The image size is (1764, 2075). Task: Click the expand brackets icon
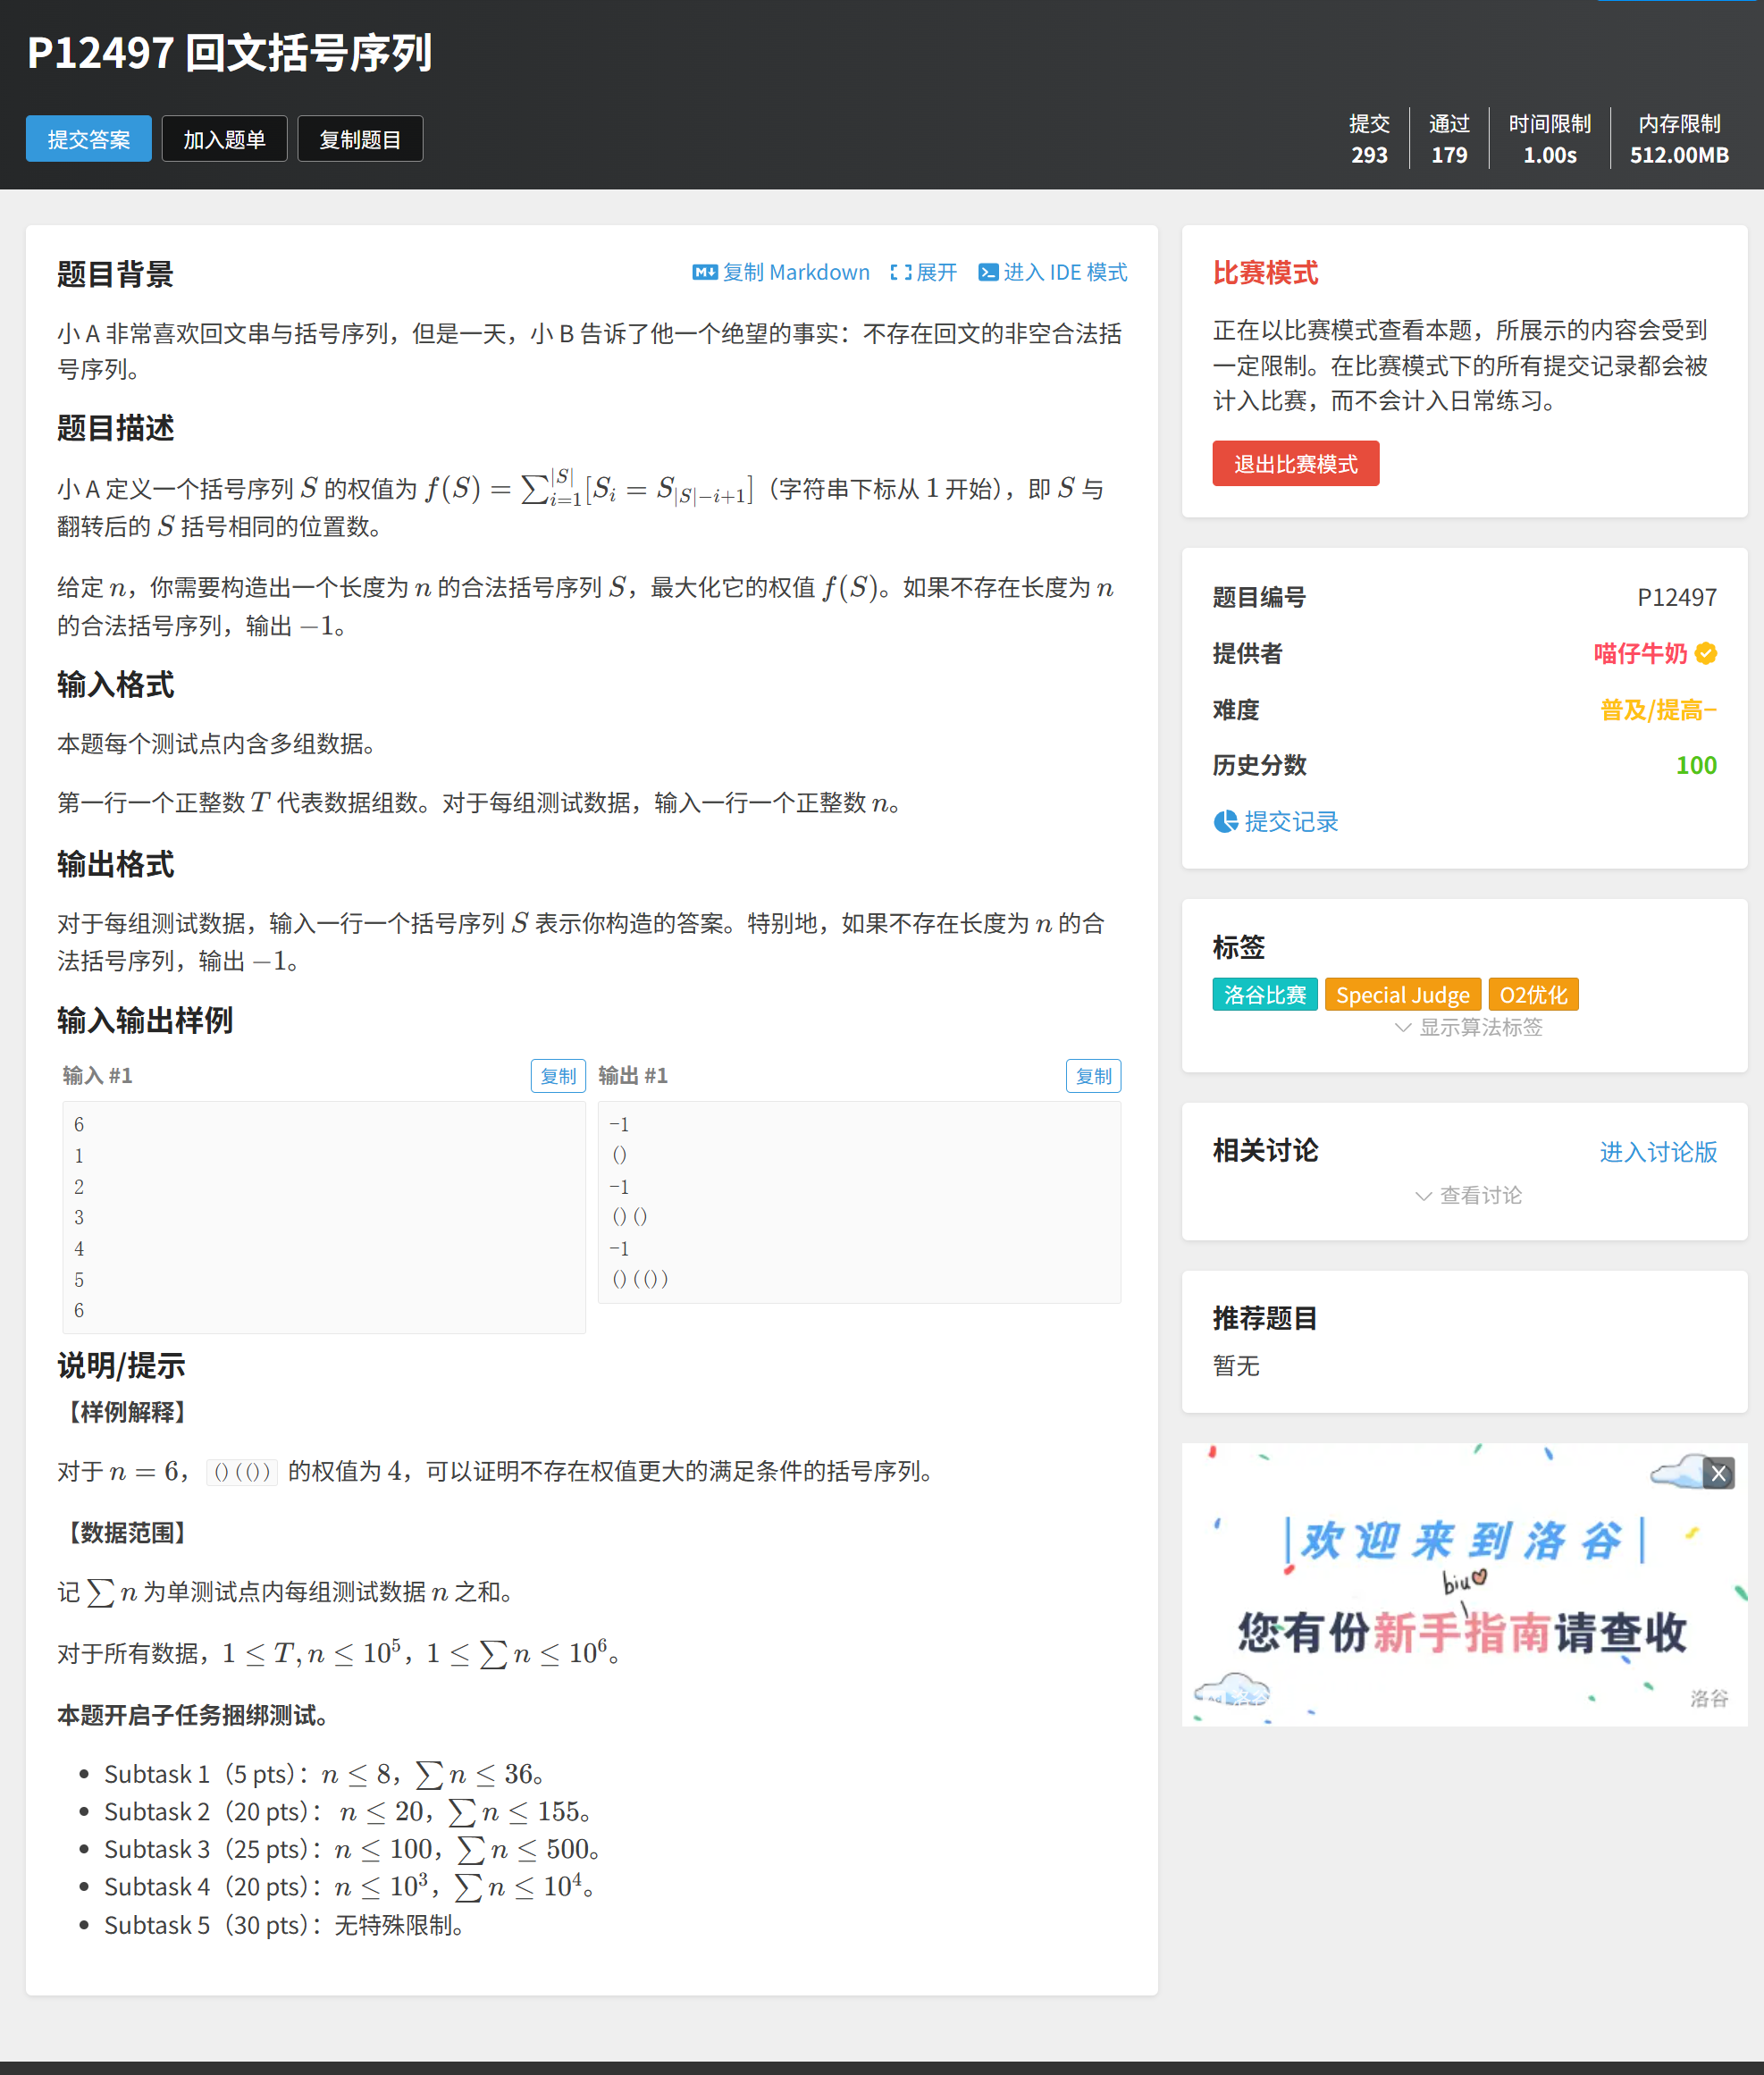click(x=900, y=272)
